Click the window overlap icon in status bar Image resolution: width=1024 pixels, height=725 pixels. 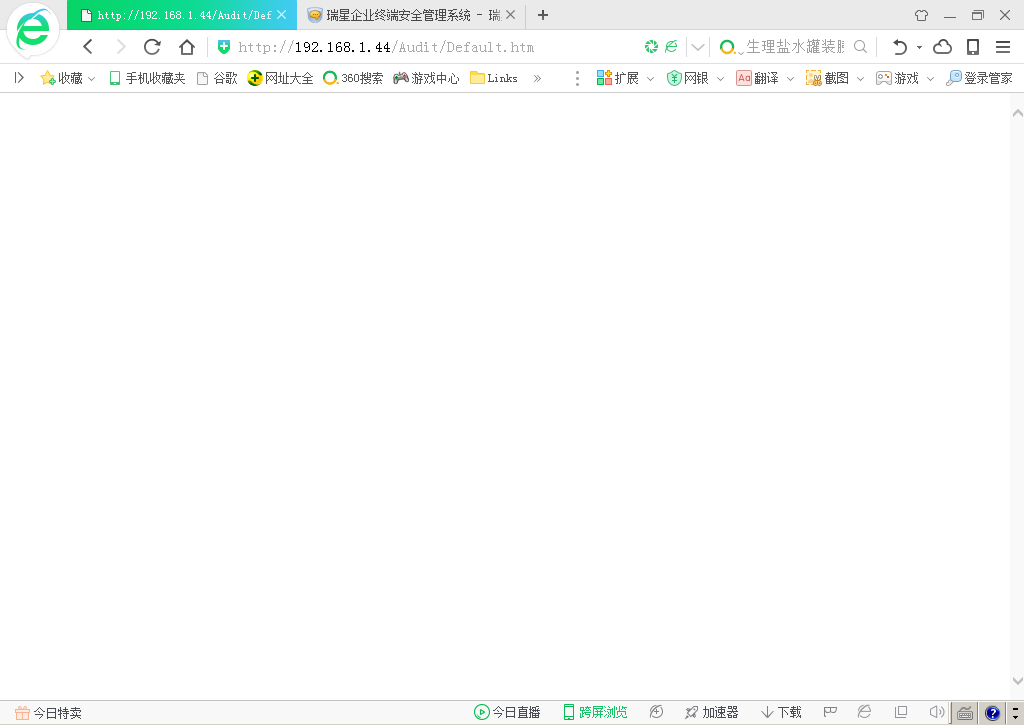click(x=901, y=712)
